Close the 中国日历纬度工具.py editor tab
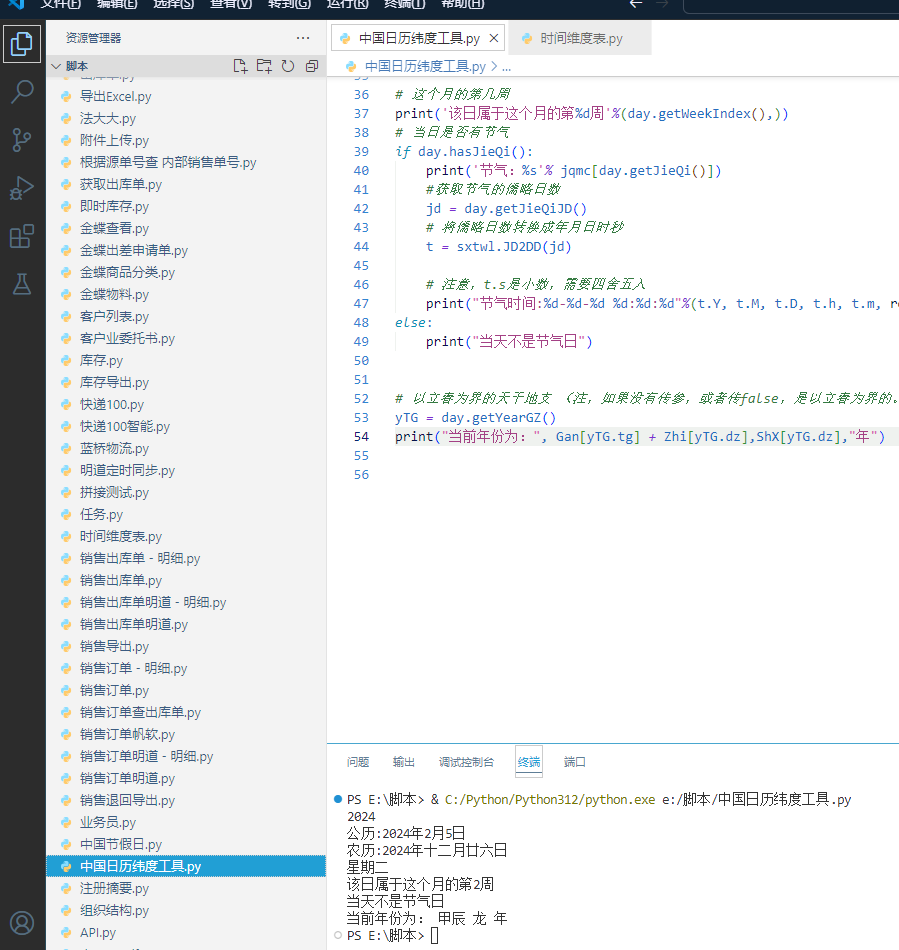 pos(493,39)
